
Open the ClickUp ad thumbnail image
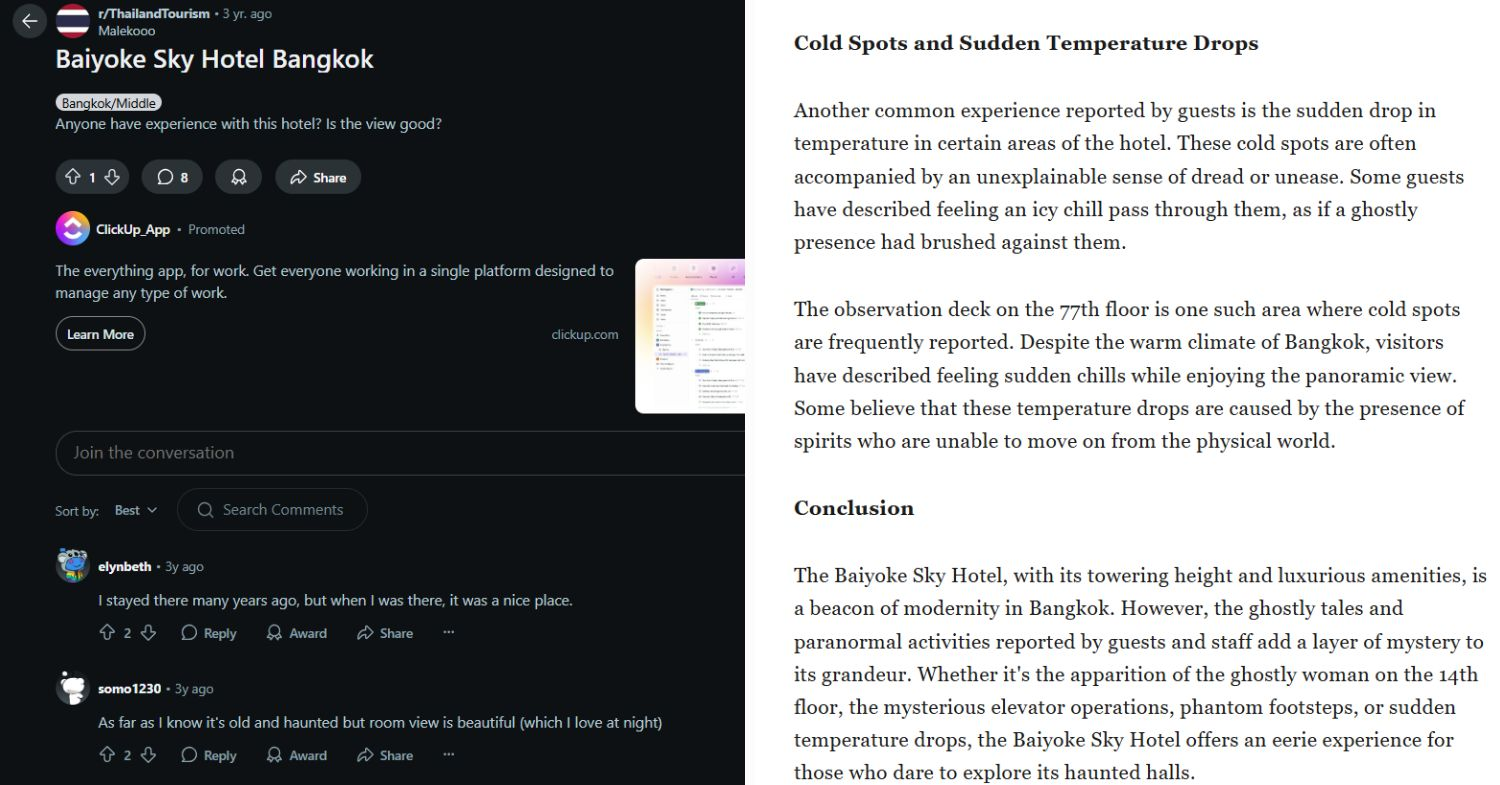pos(690,336)
